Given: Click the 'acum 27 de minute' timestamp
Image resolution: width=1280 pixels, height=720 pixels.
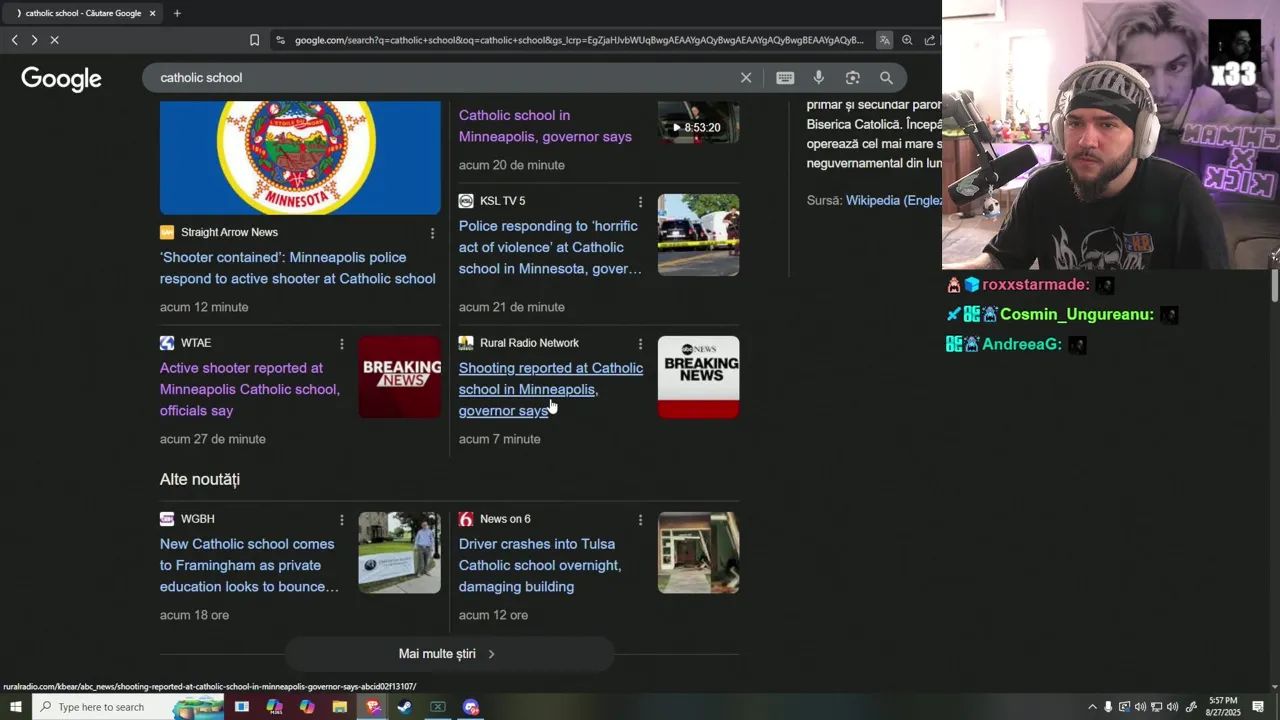Looking at the screenshot, I should [x=213, y=439].
